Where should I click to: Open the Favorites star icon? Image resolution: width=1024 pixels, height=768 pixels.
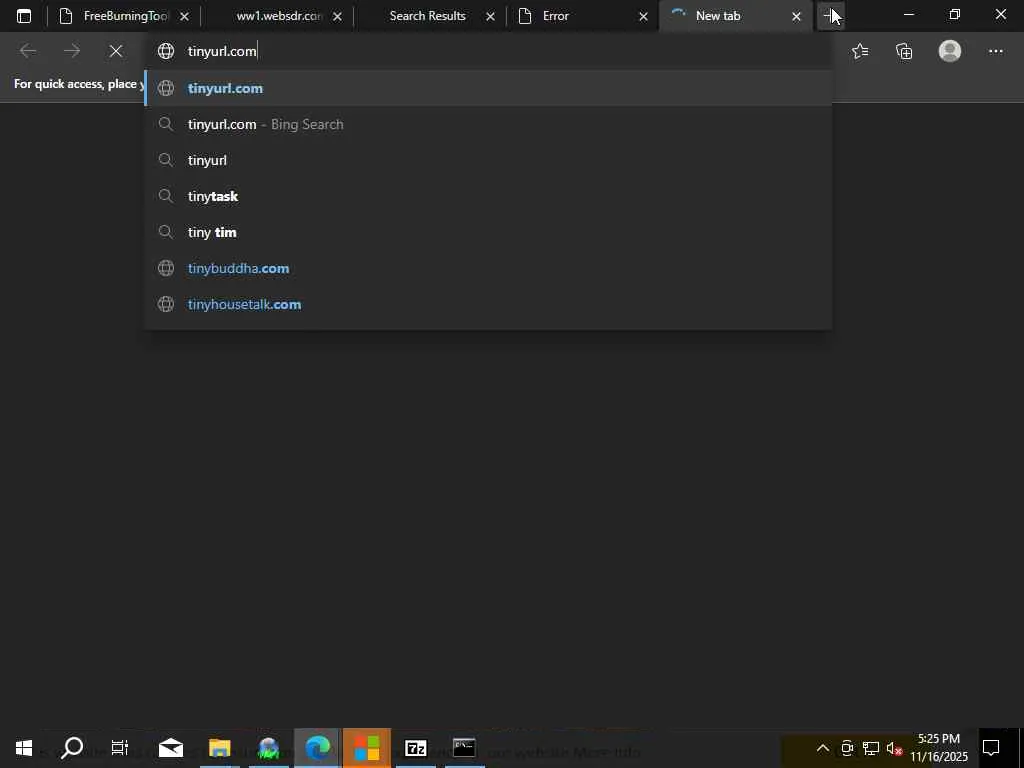click(x=860, y=51)
